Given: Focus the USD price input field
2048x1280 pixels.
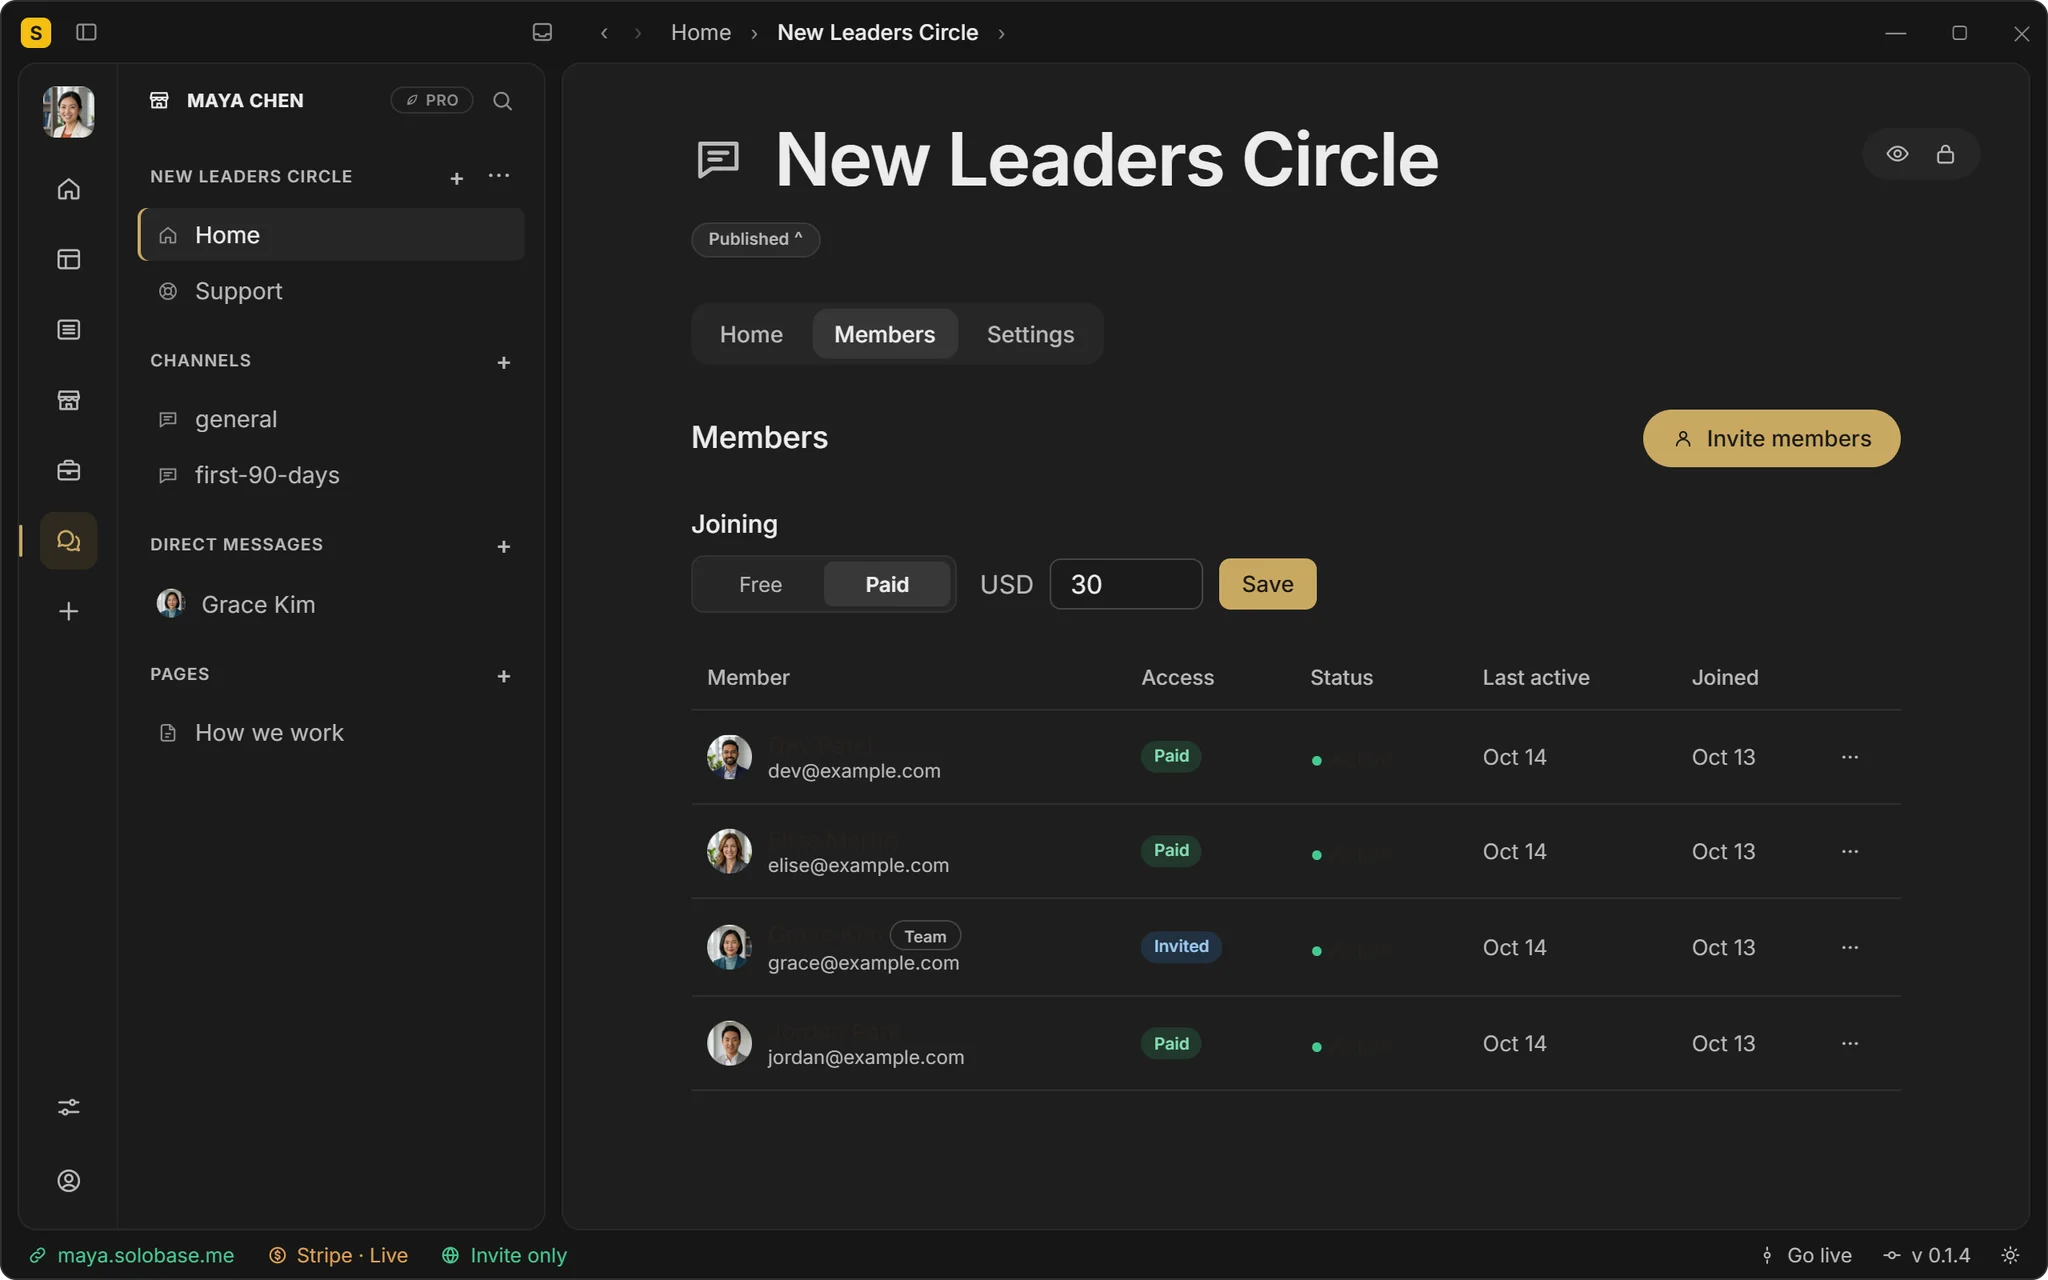Looking at the screenshot, I should (1126, 584).
